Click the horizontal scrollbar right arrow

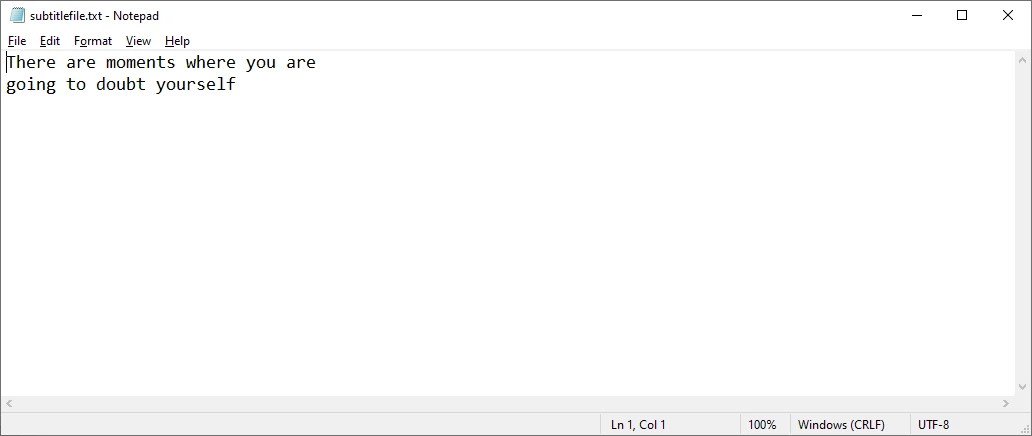pos(1007,404)
